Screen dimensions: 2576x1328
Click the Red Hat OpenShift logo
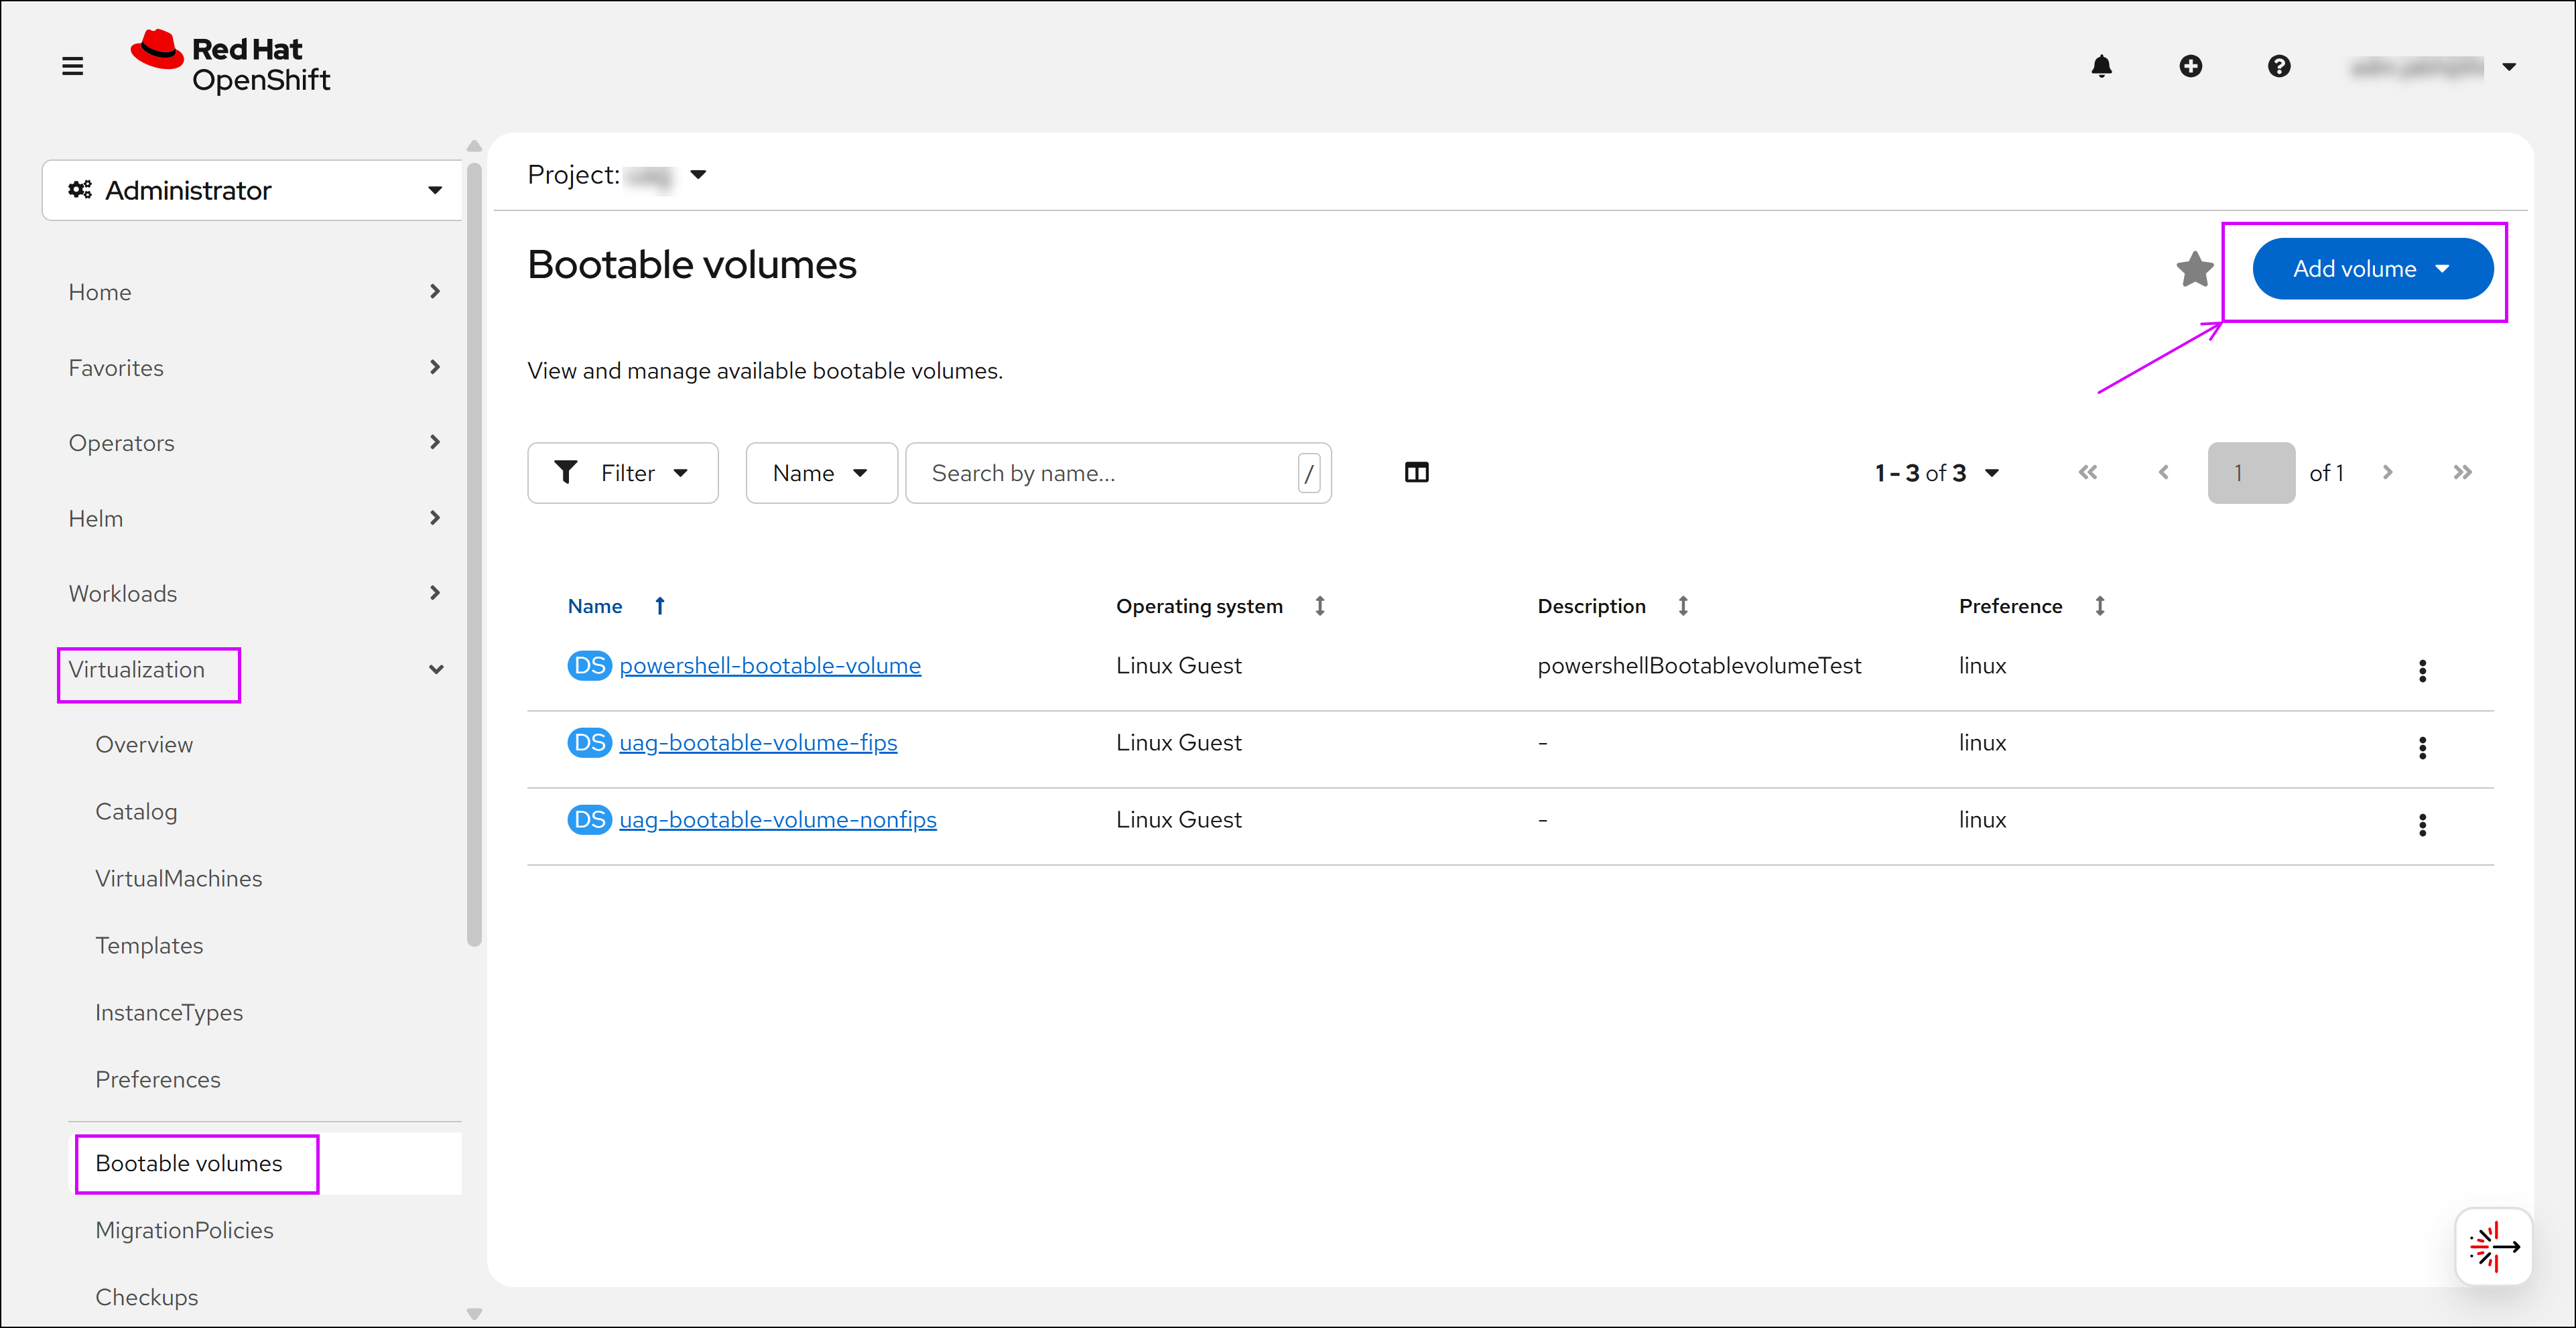click(230, 62)
